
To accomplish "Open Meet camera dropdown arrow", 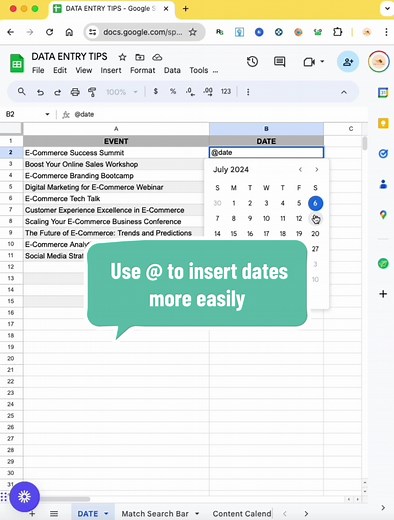I will pos(322,62).
